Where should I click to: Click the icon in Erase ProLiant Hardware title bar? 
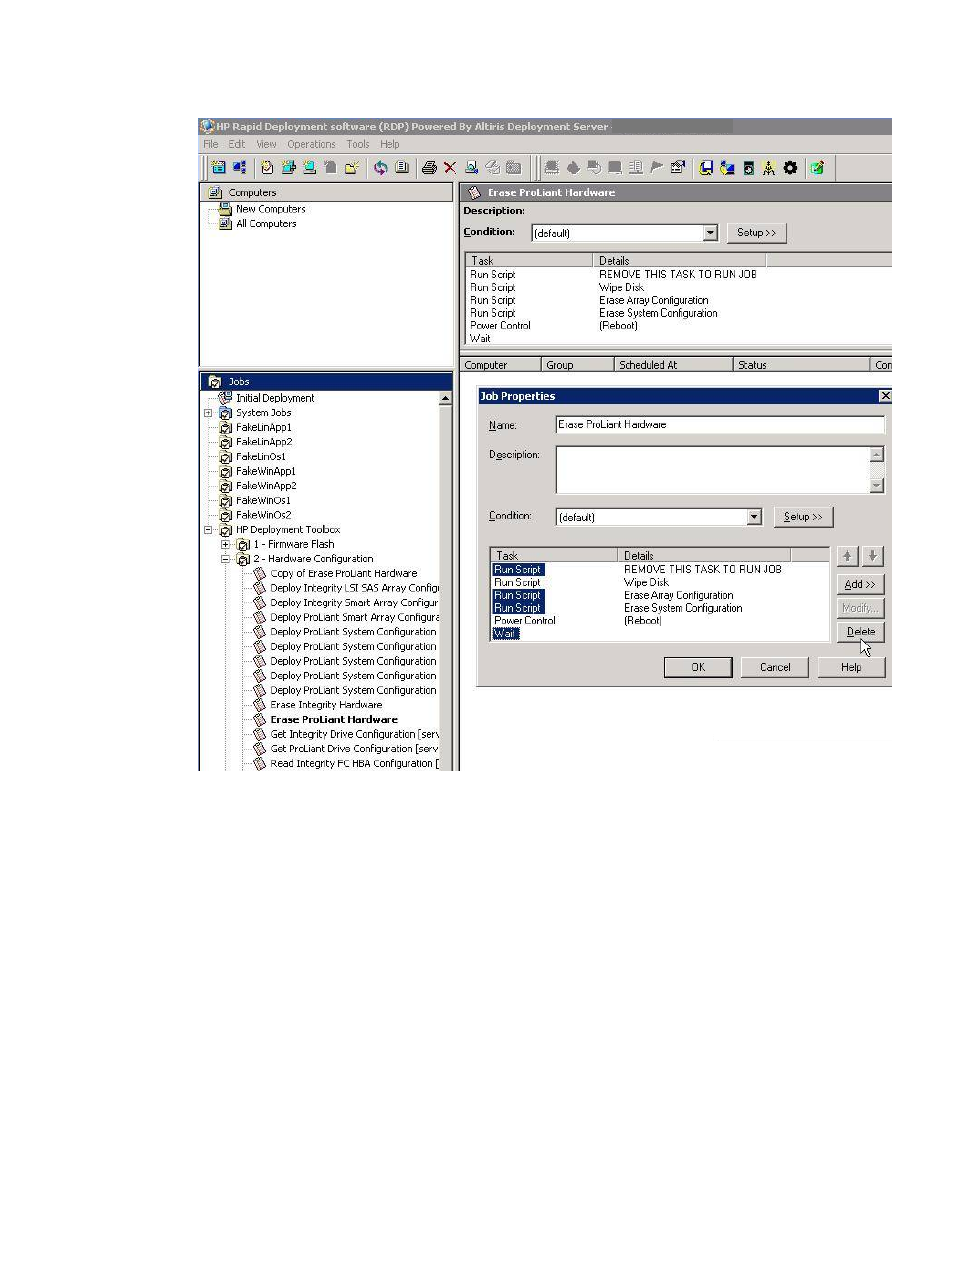coord(474,193)
